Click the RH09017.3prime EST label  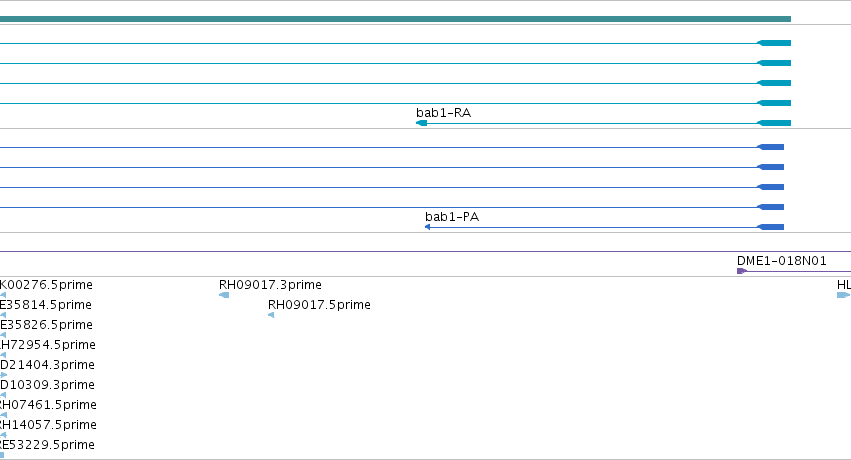[x=270, y=285]
